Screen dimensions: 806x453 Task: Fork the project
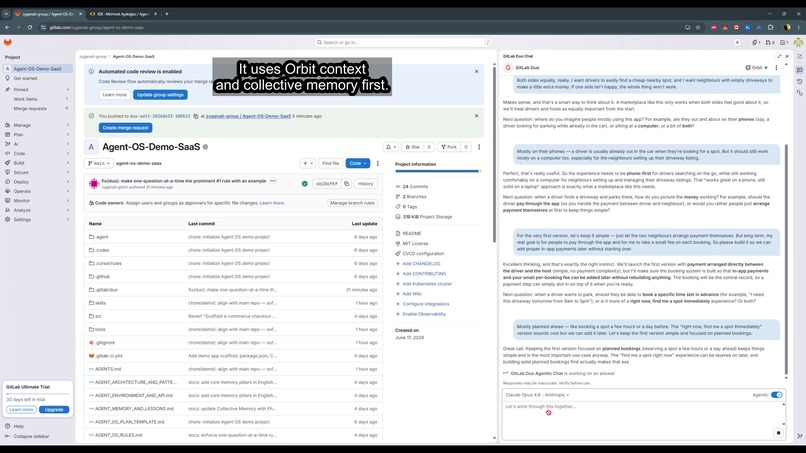(x=449, y=147)
